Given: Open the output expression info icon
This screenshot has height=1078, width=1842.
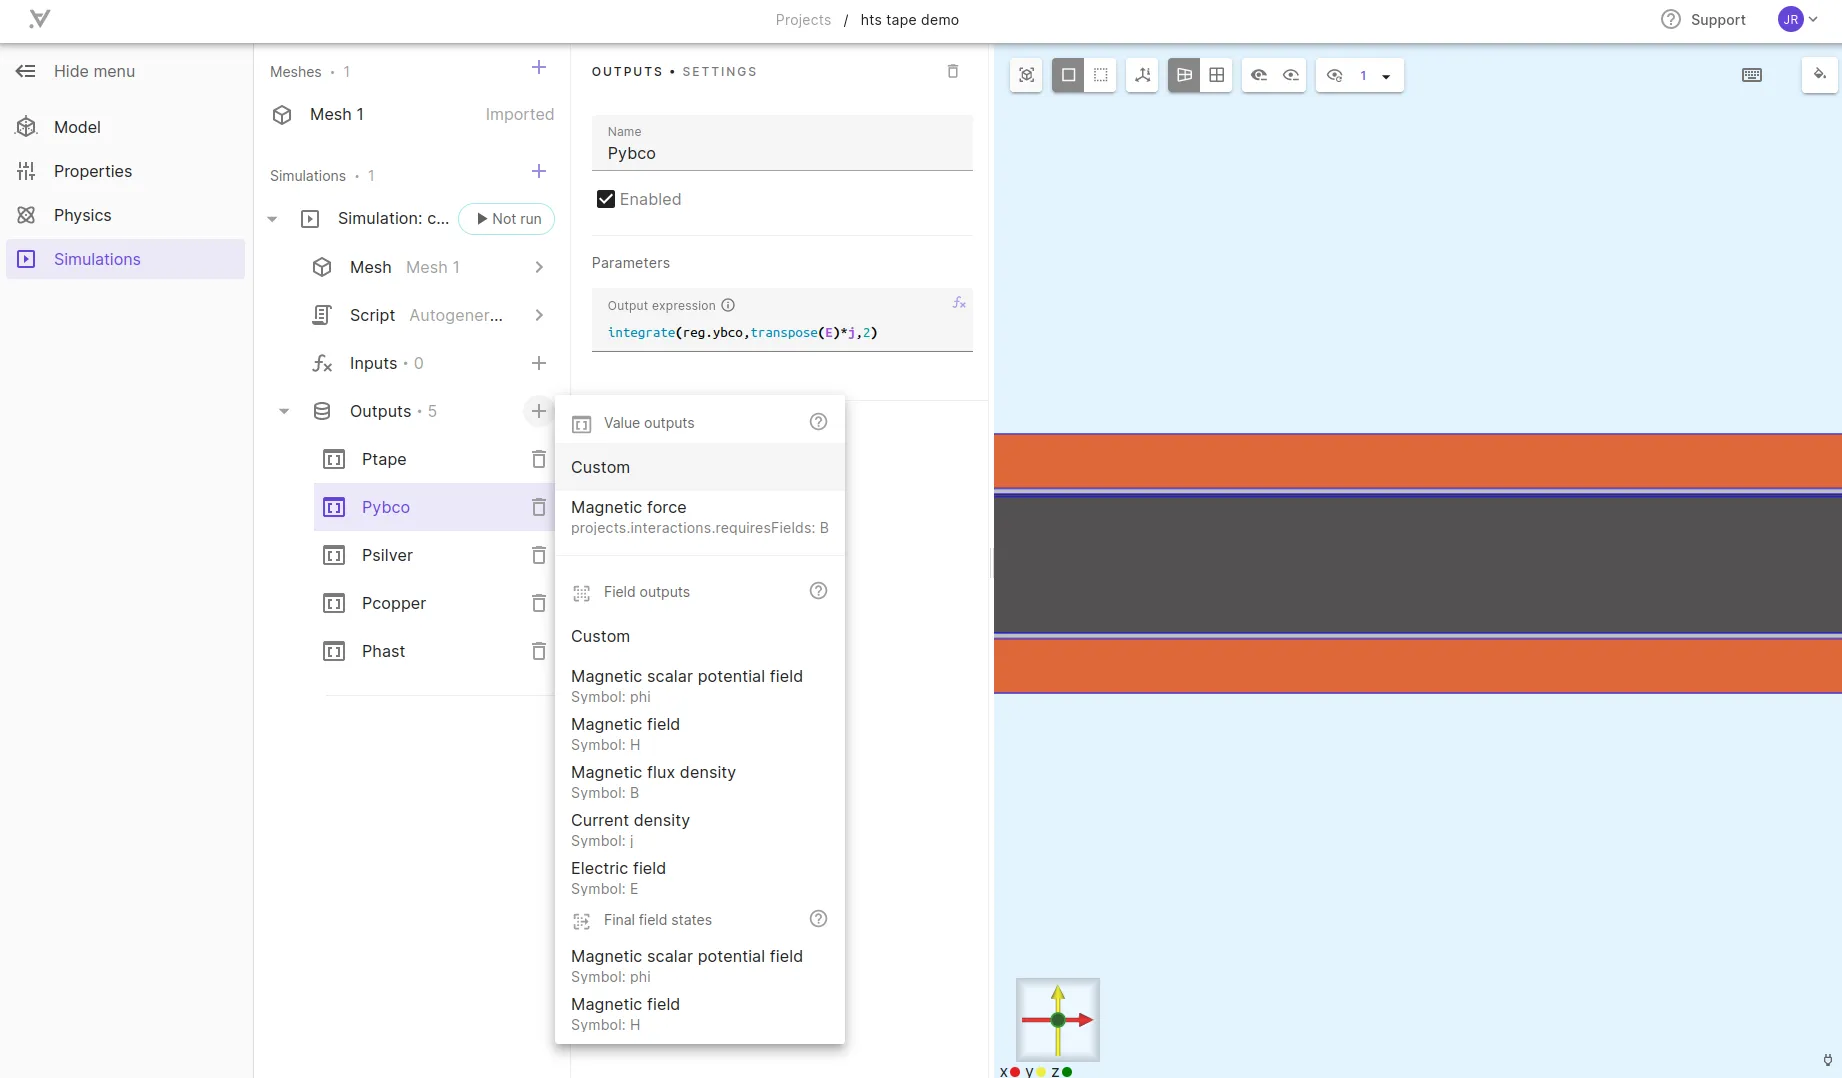Looking at the screenshot, I should 728,305.
